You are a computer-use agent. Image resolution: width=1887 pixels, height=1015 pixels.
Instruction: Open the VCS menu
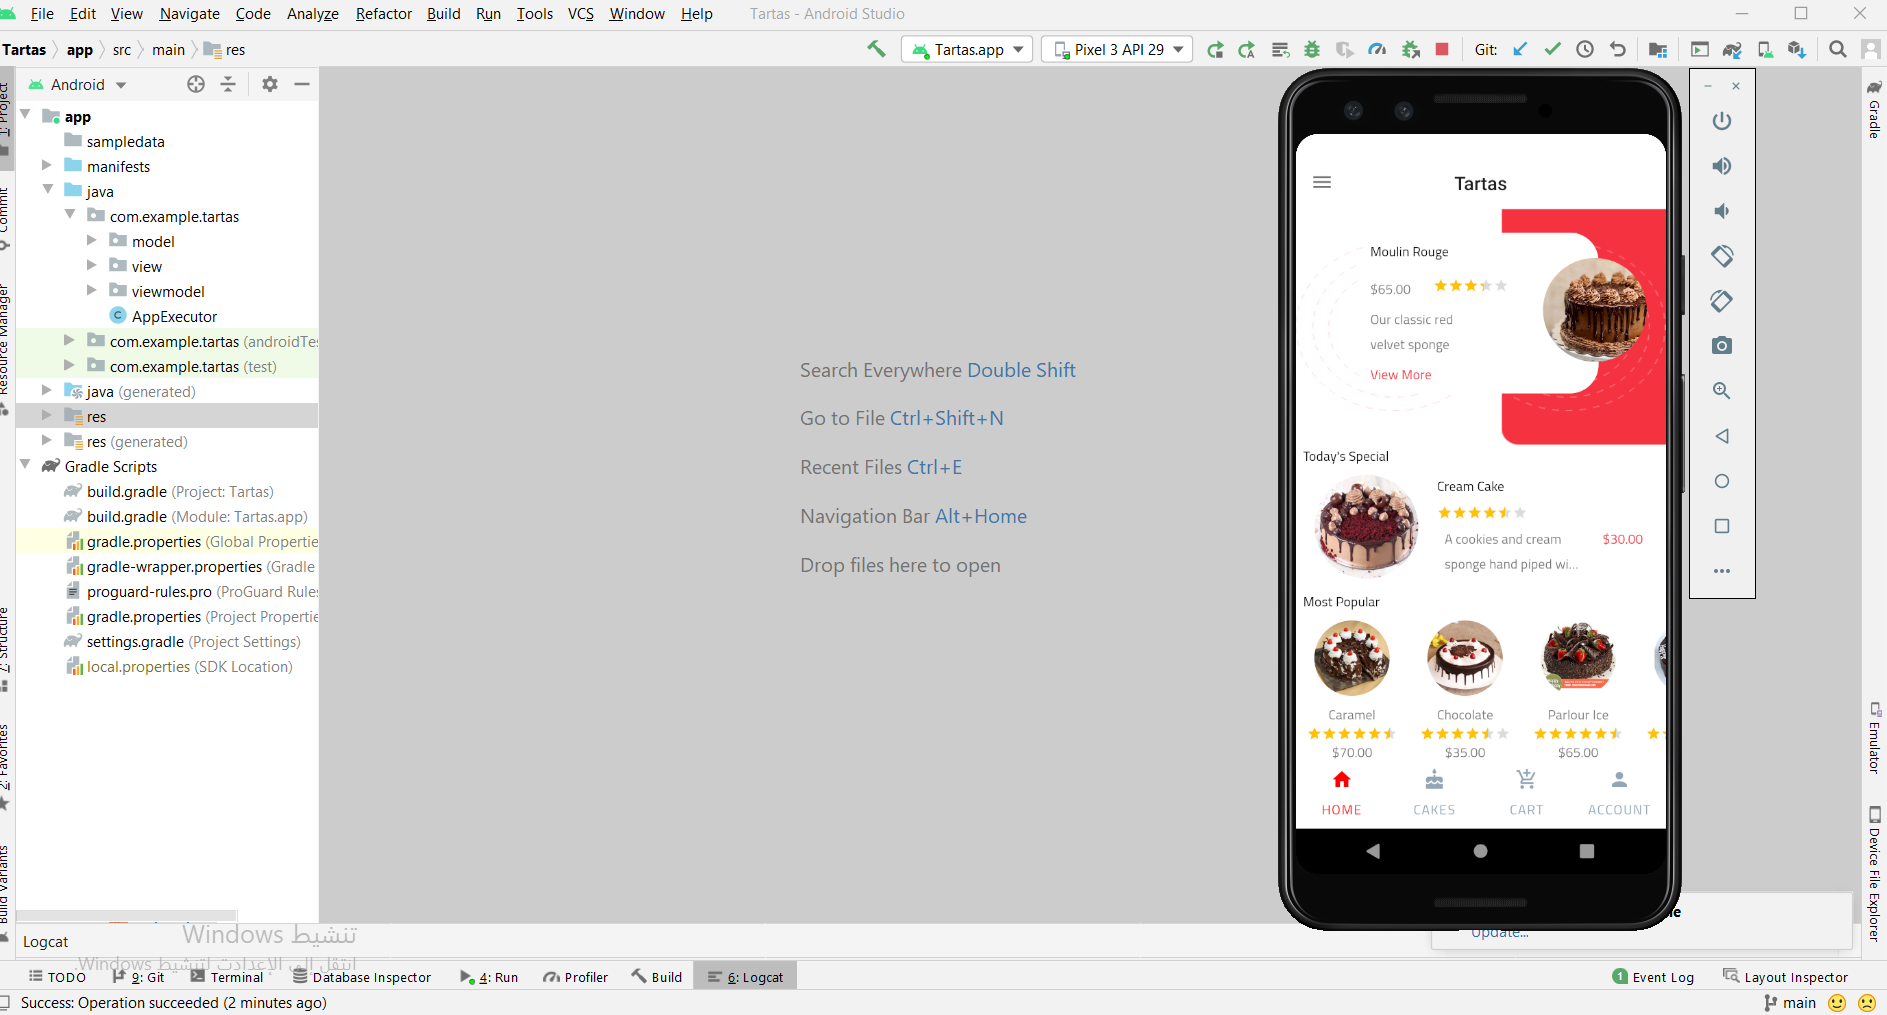pos(581,14)
